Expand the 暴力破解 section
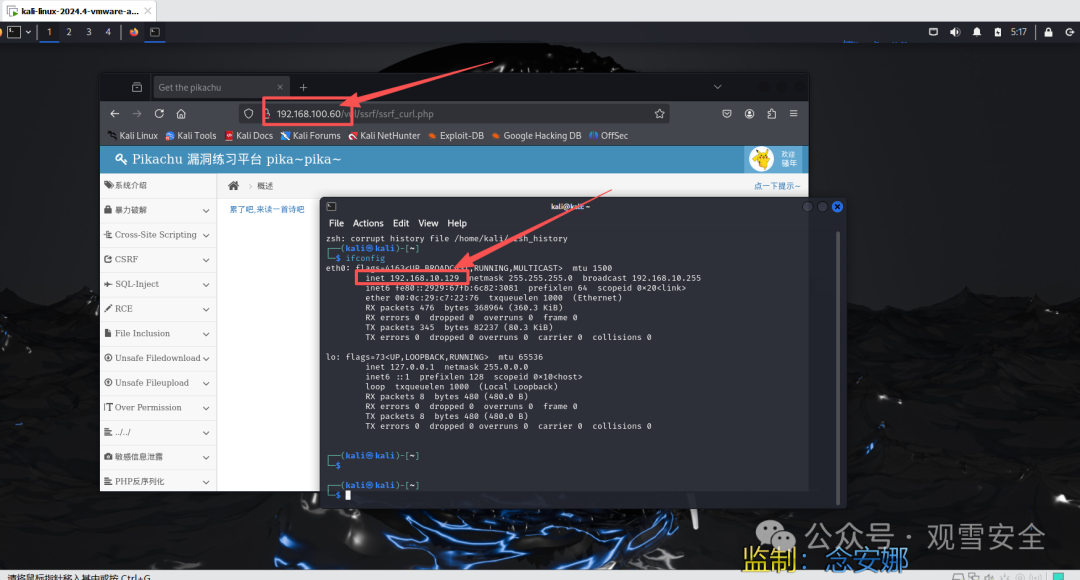 click(x=158, y=210)
